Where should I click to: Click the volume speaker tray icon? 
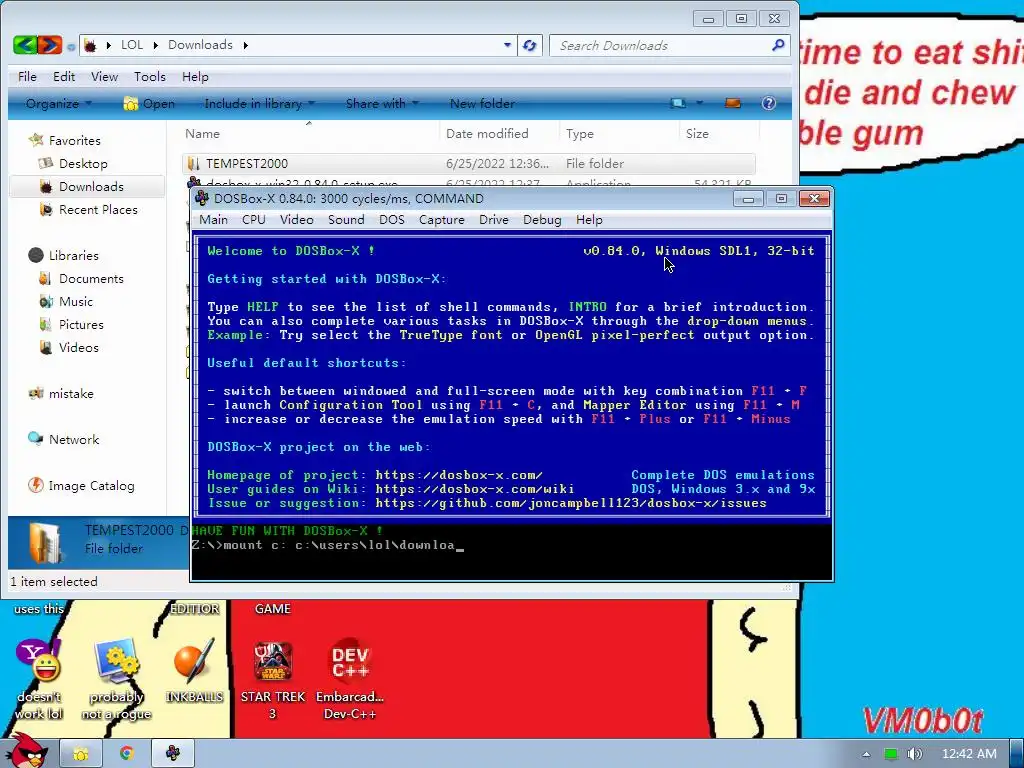[x=914, y=754]
